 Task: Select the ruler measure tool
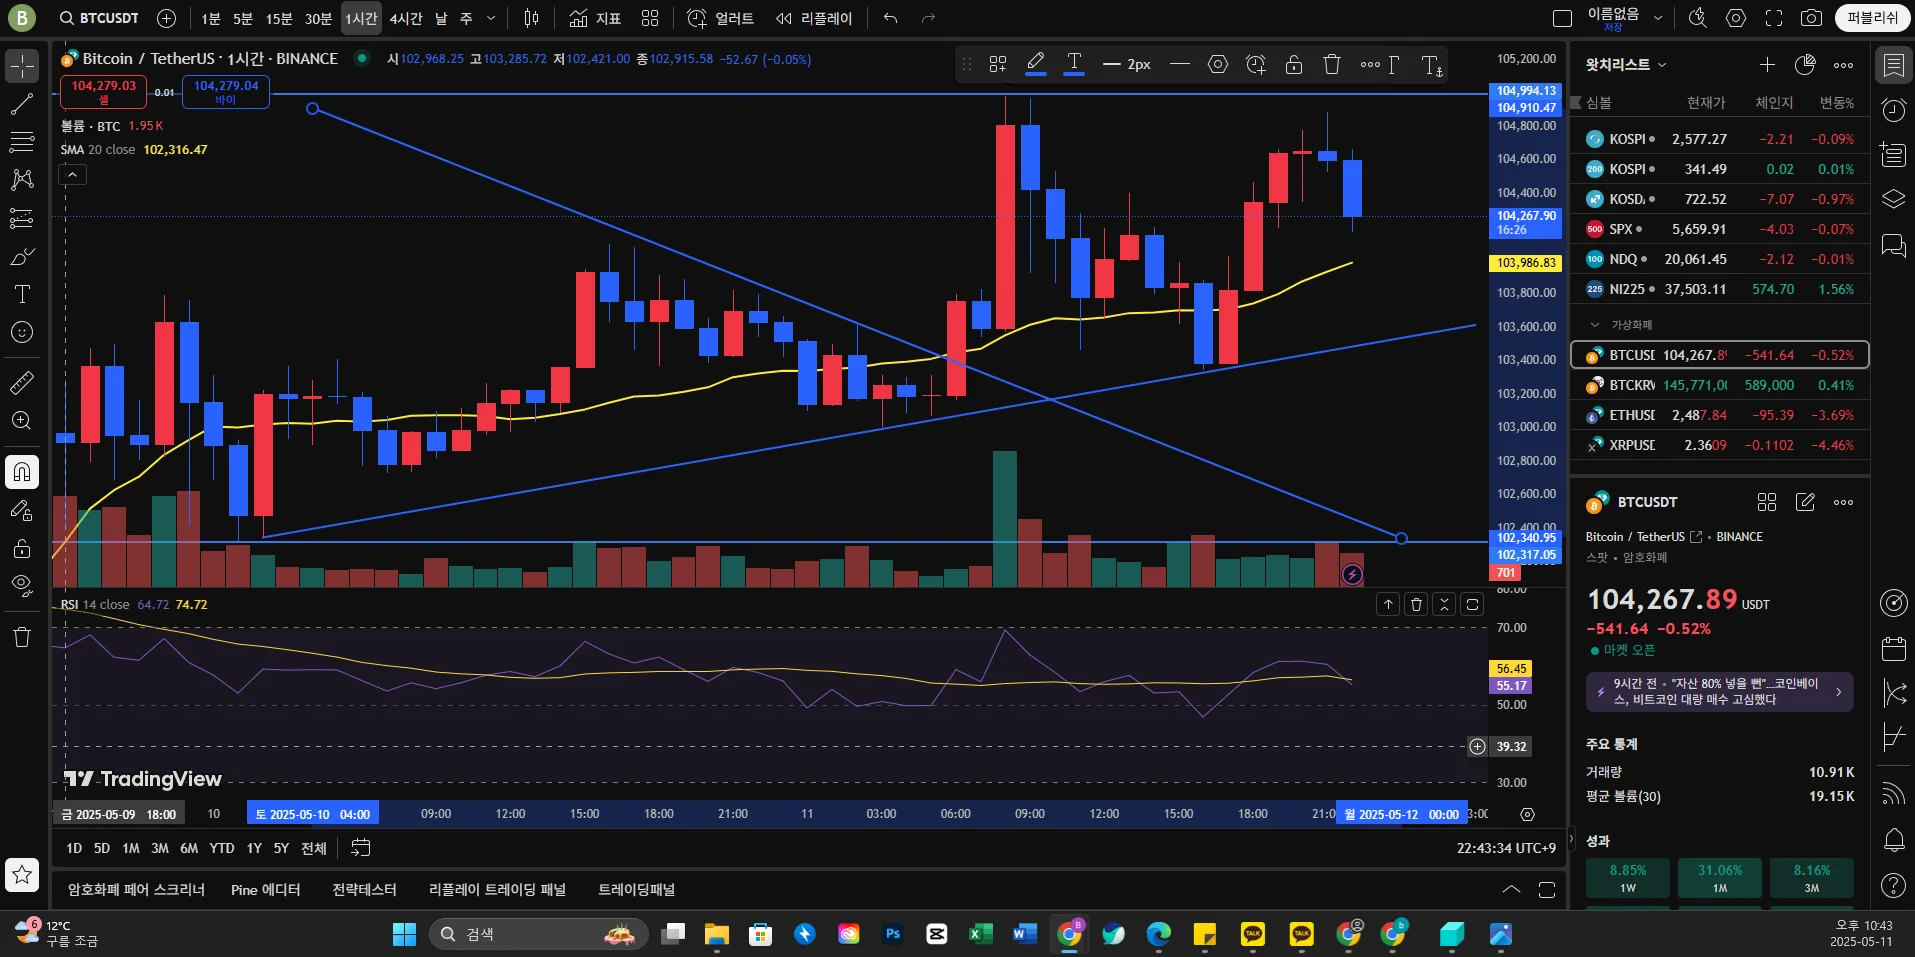click(21, 382)
